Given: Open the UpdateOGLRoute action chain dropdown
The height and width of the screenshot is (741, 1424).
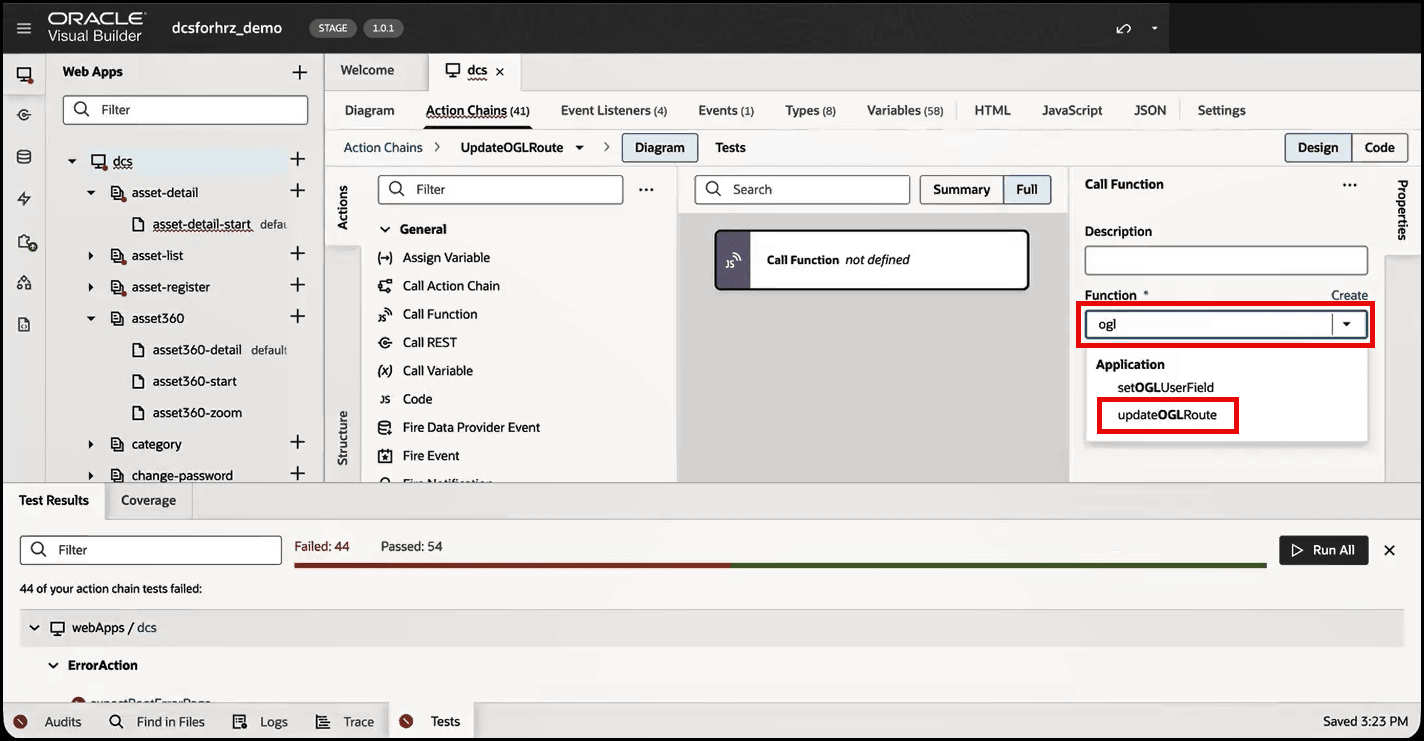Looking at the screenshot, I should tap(579, 148).
